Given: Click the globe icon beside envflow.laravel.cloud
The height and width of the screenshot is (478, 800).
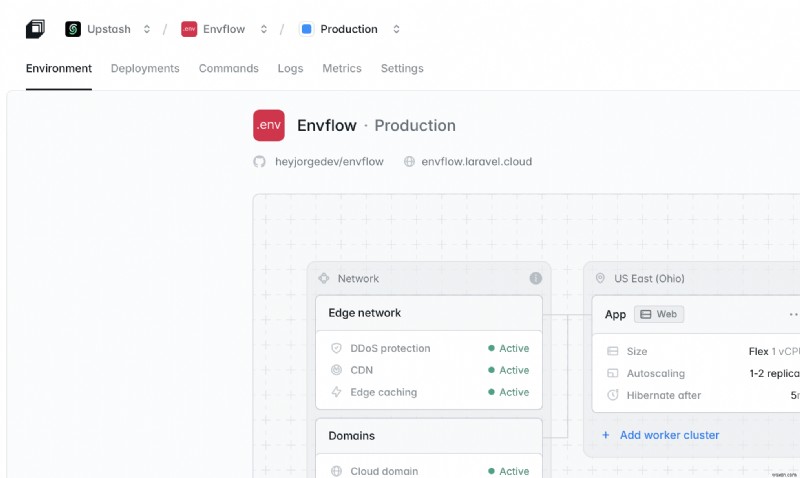Looking at the screenshot, I should click(409, 162).
